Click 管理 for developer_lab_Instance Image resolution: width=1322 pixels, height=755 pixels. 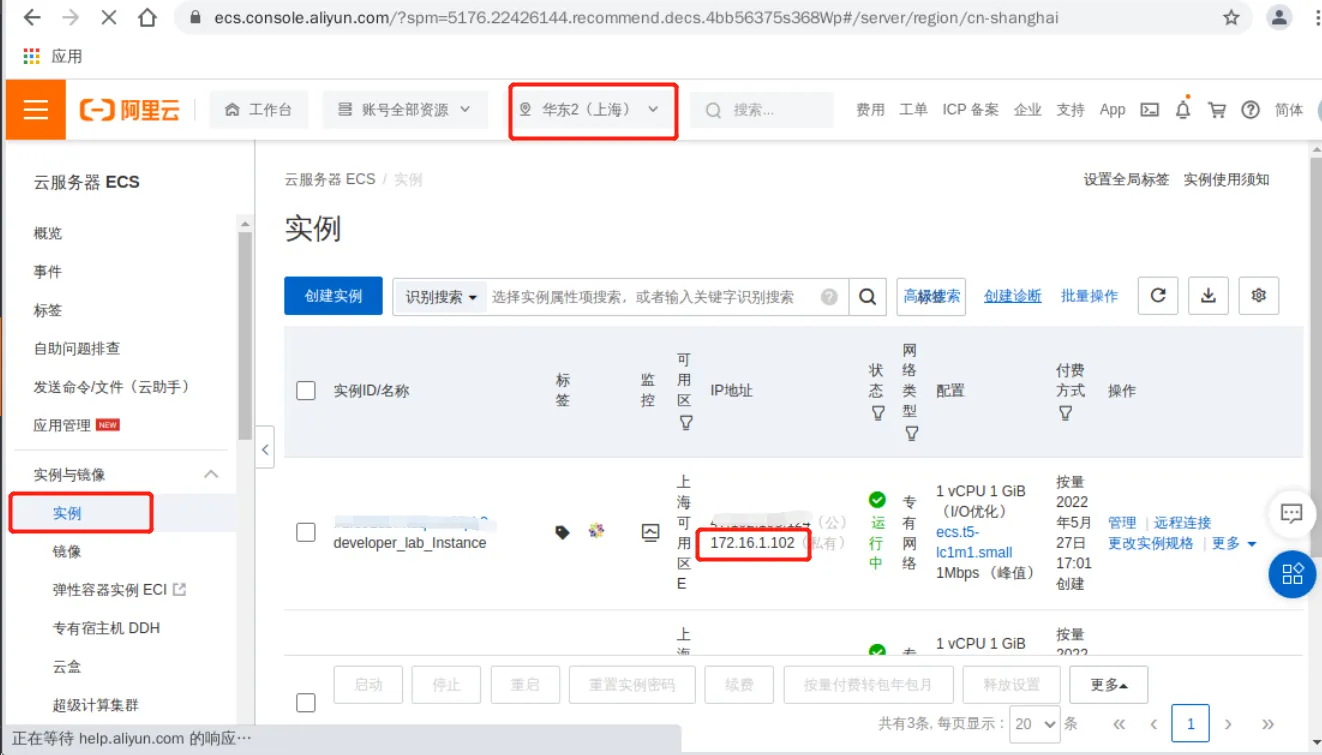coord(1122,523)
